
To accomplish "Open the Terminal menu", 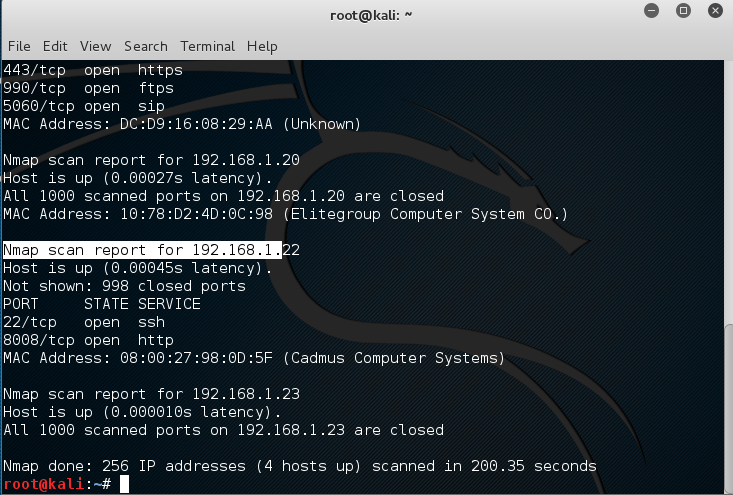I will point(207,46).
